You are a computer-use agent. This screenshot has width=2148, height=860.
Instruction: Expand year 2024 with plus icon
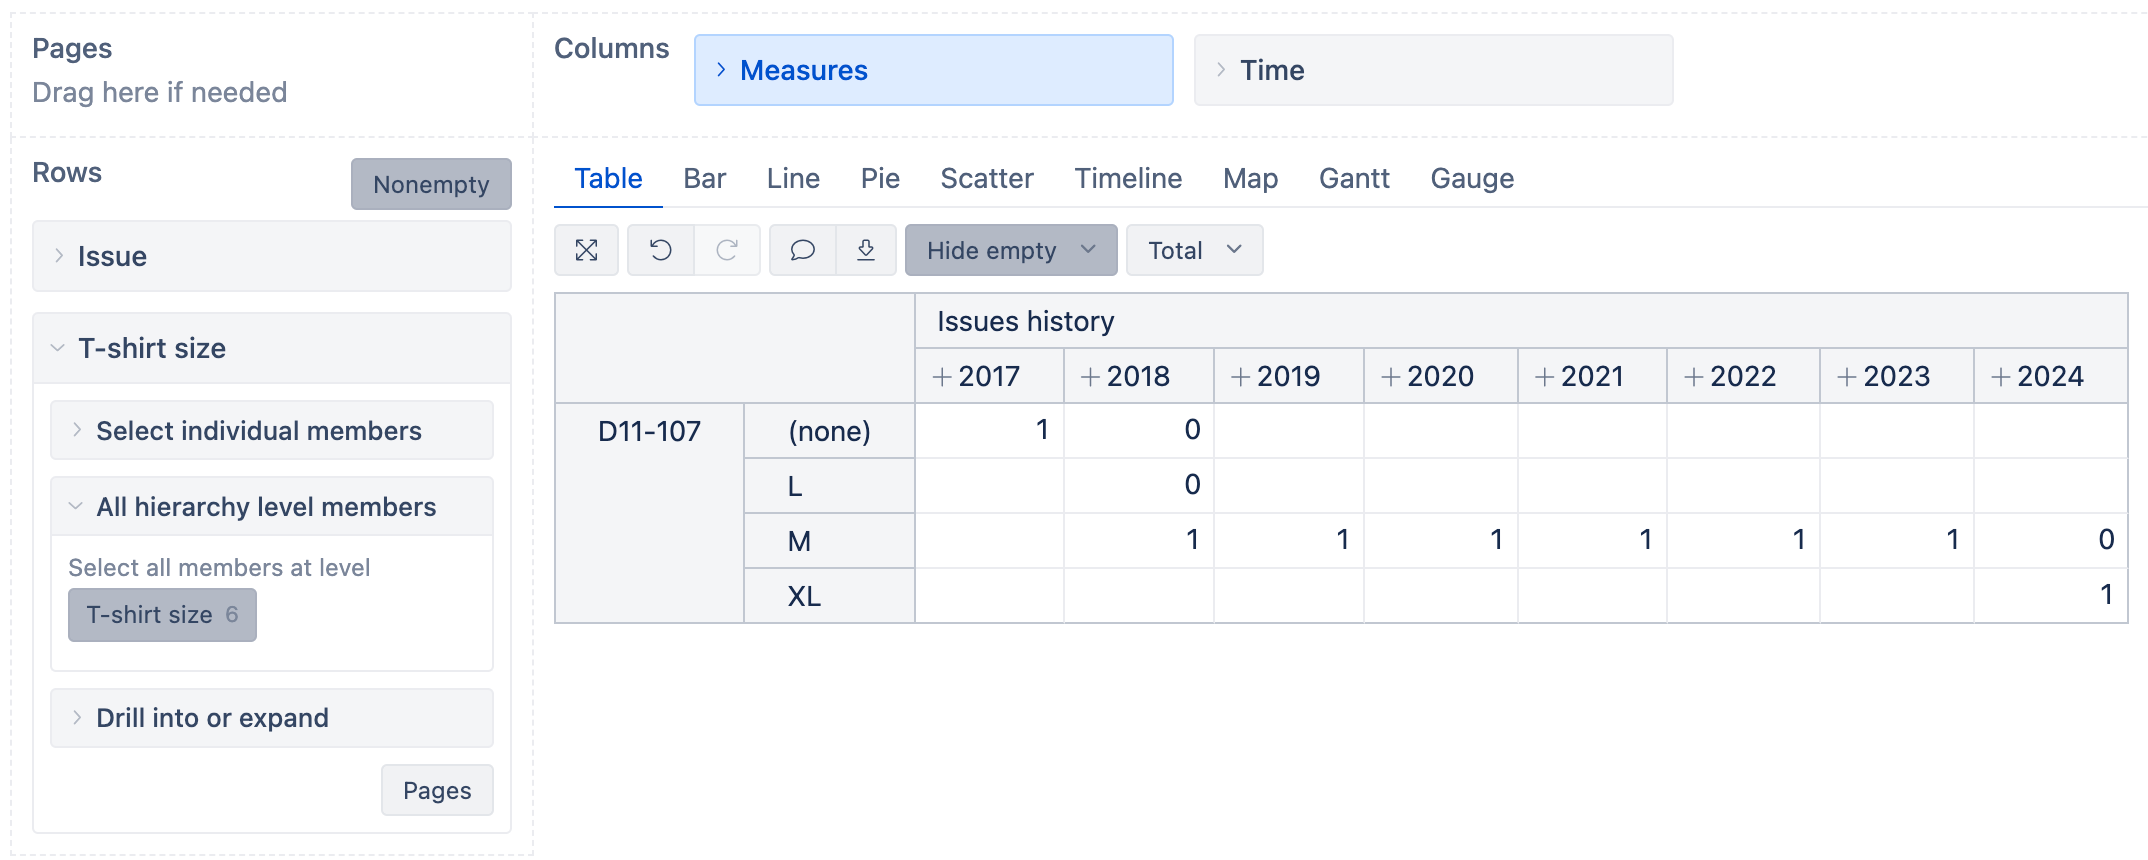pos(2001,377)
